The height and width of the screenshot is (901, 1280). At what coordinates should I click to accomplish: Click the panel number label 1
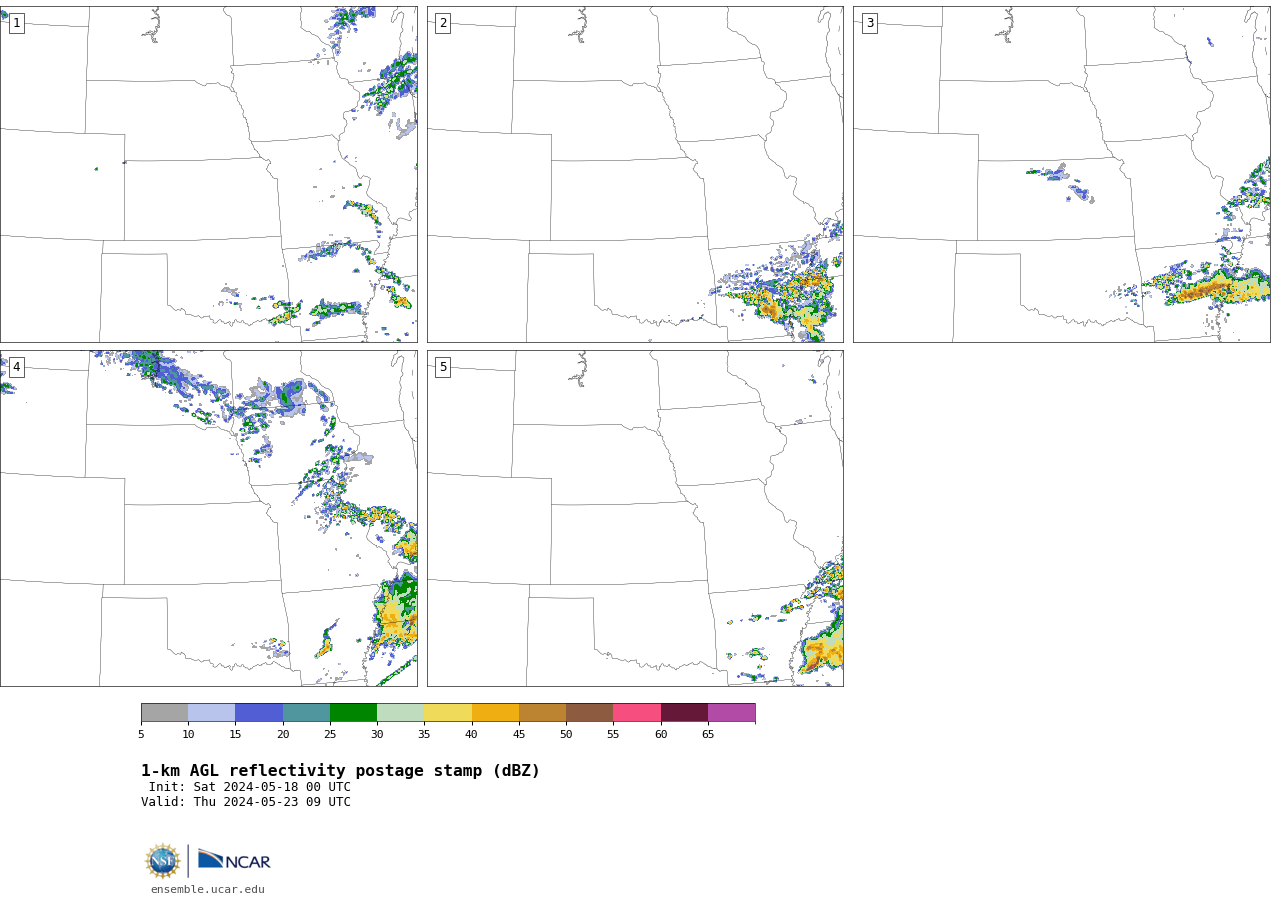[x=16, y=23]
